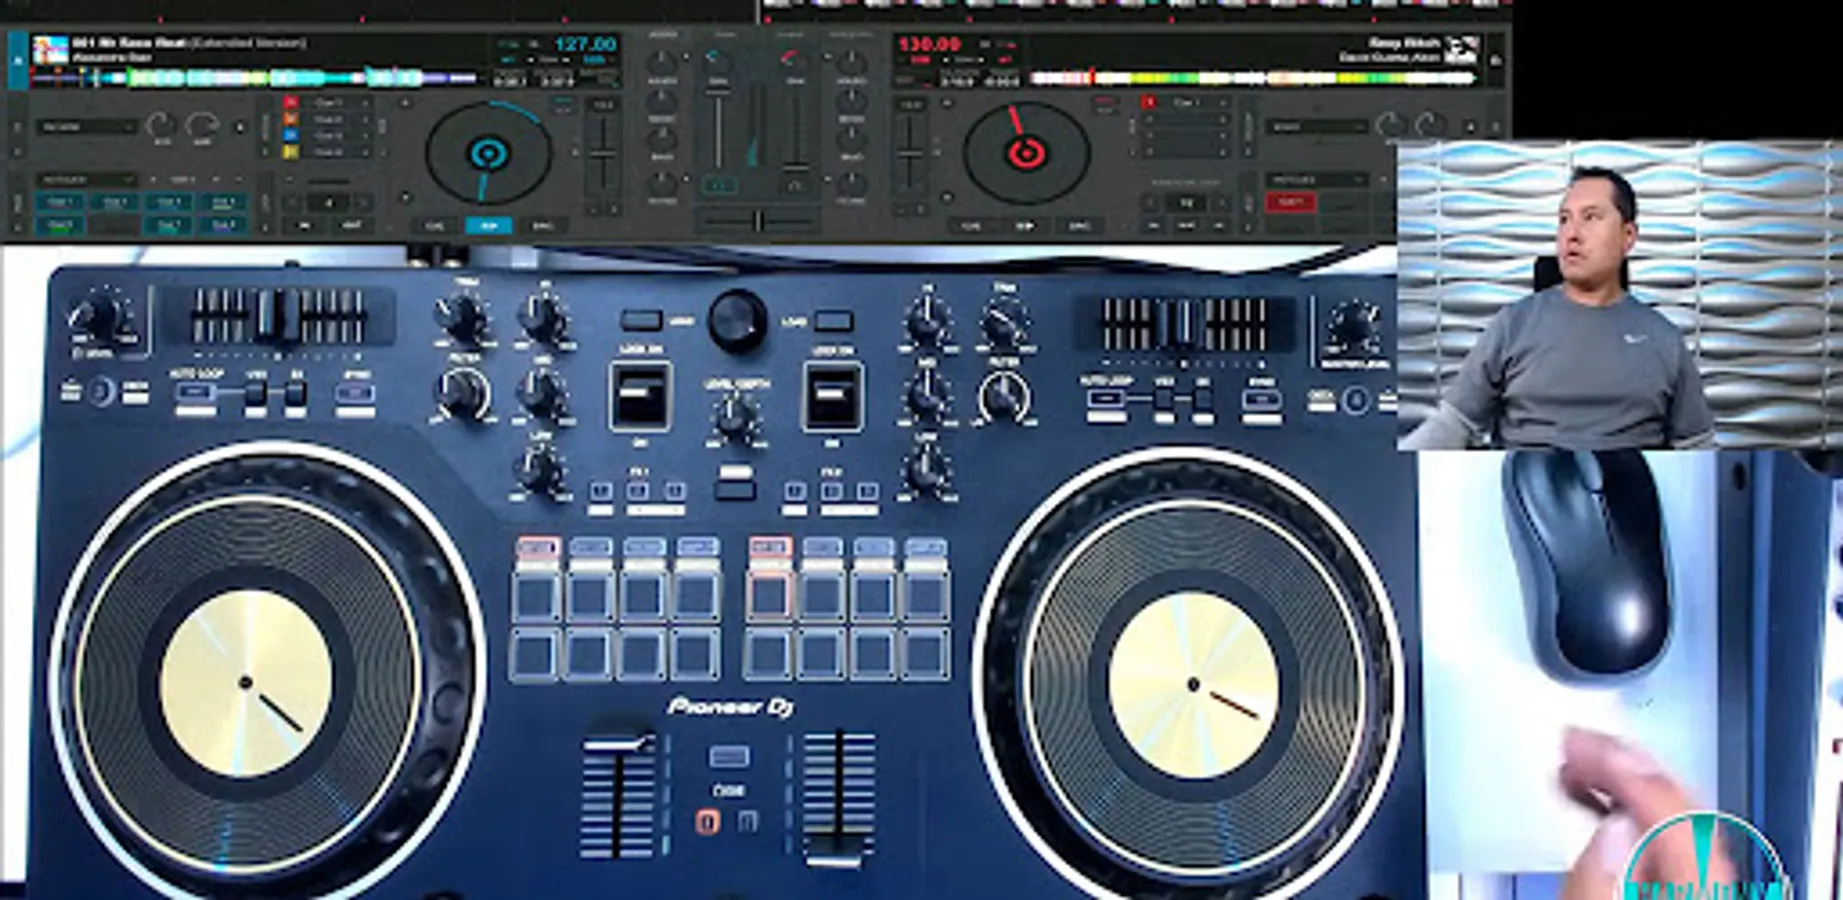1843x900 pixels.
Task: Click the left deck pitch fader
Action: 603,156
